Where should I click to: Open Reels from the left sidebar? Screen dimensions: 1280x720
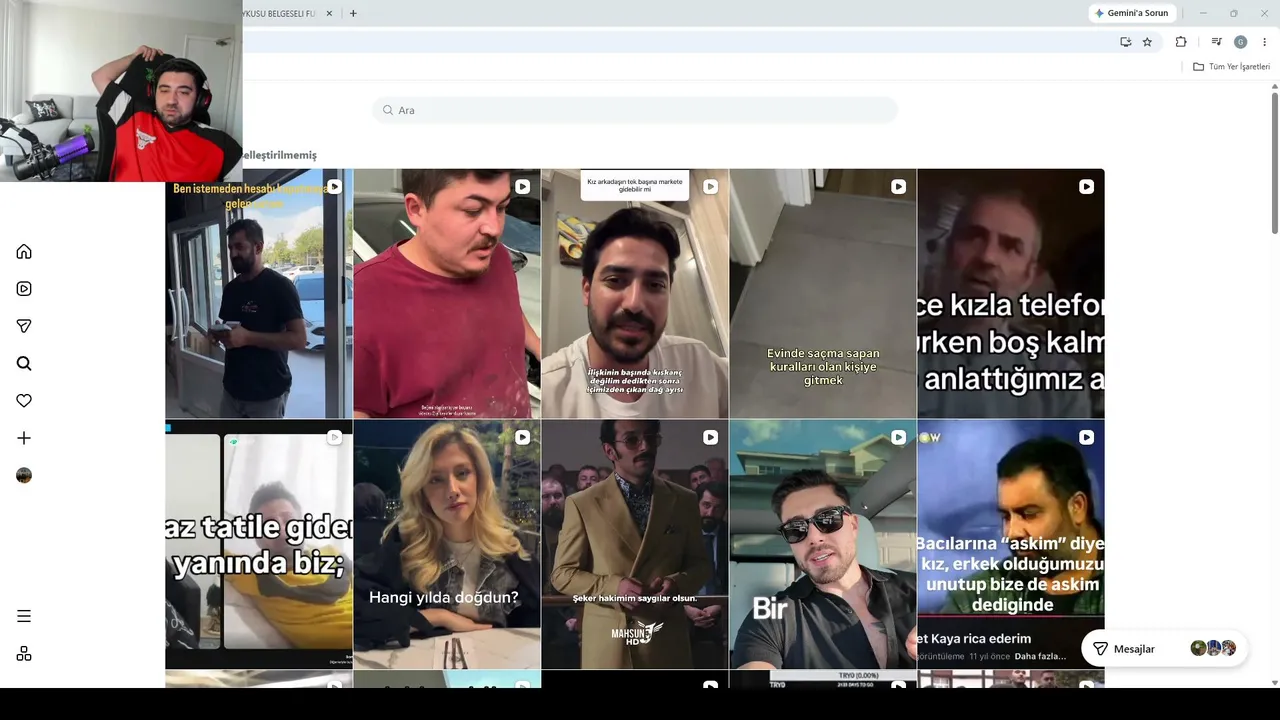[24, 289]
